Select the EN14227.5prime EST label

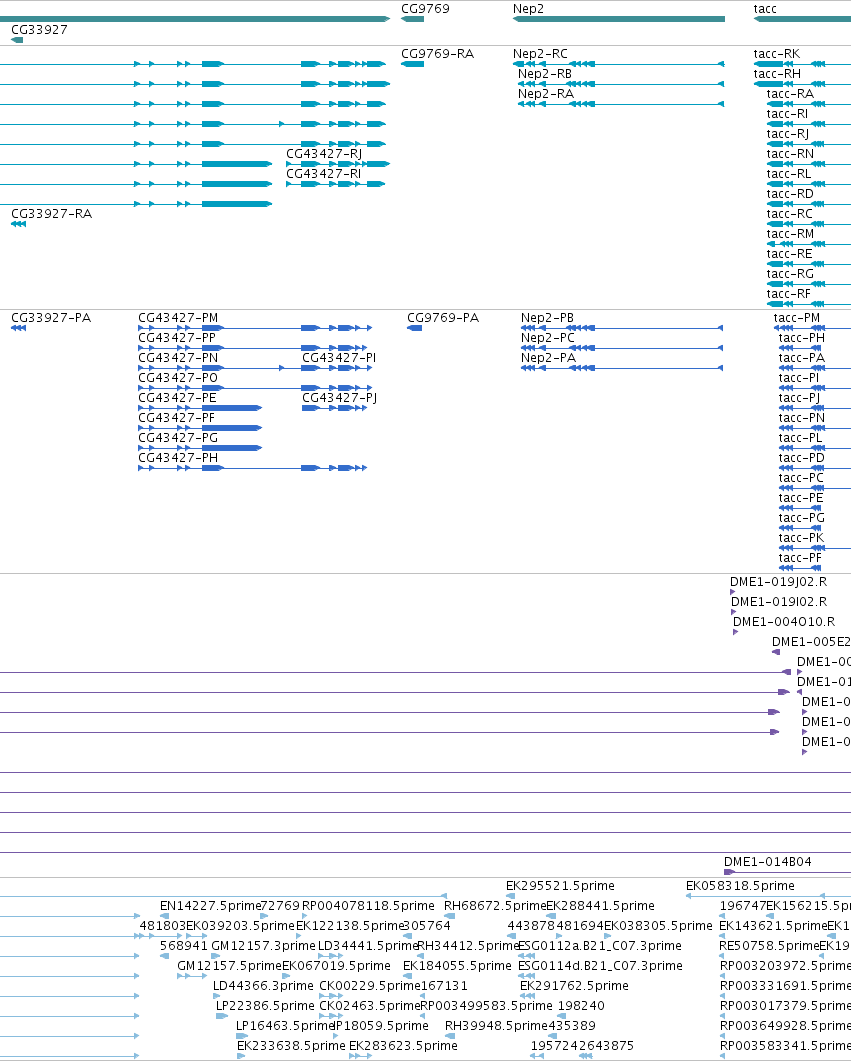coord(210,905)
